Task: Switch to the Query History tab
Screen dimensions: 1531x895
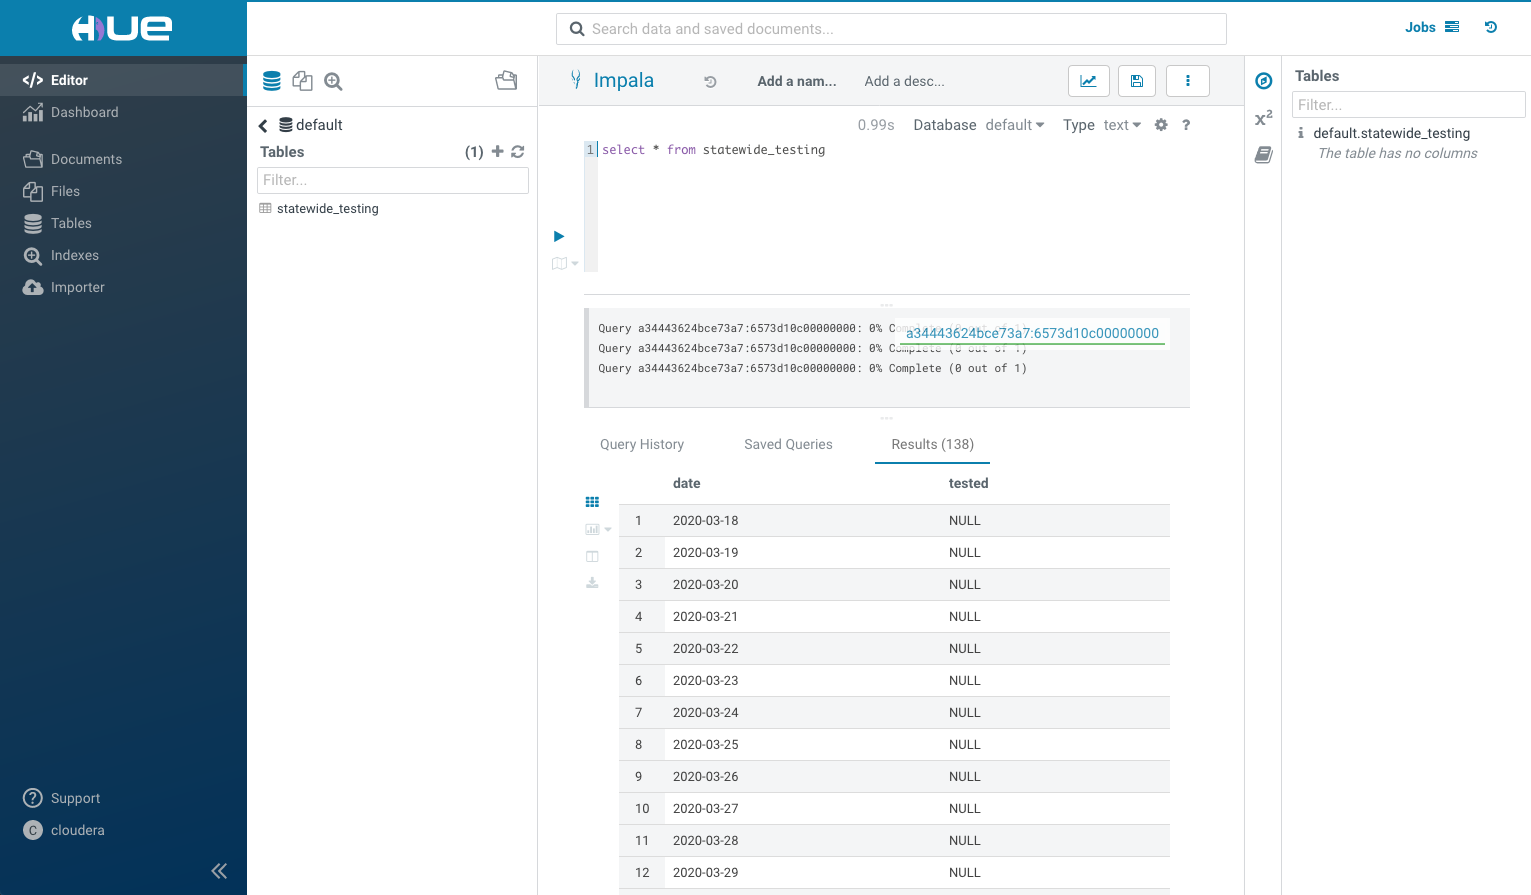Action: [x=642, y=444]
